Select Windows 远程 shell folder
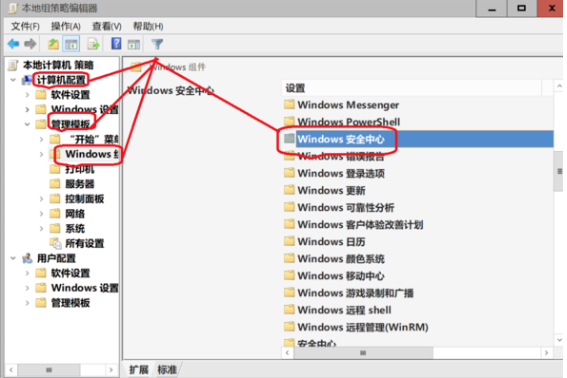The height and width of the screenshot is (378, 567). [x=344, y=310]
